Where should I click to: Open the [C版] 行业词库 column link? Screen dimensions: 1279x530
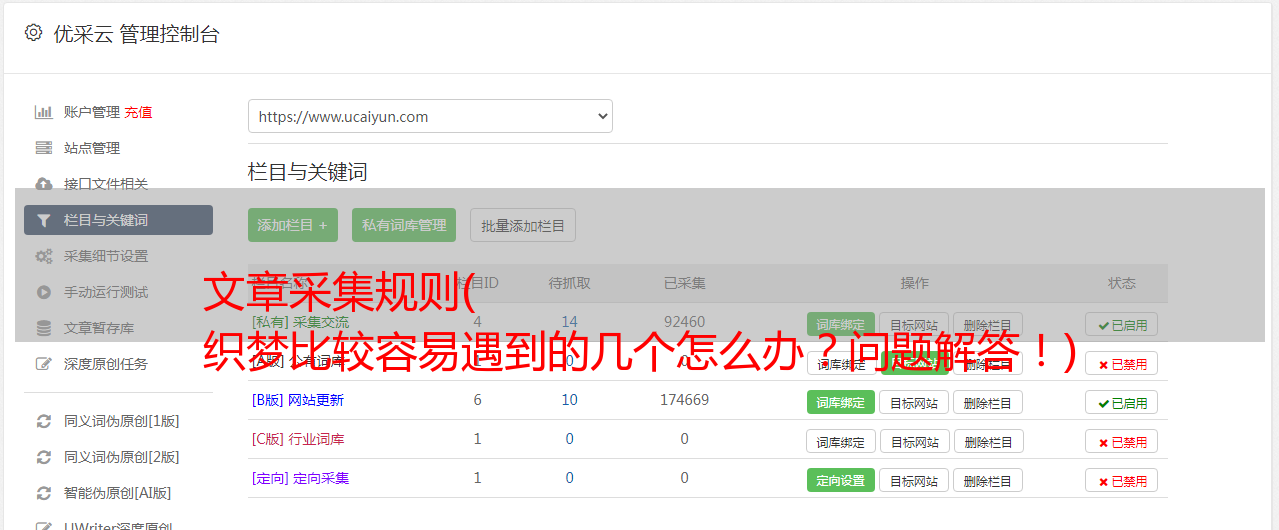tap(298, 439)
